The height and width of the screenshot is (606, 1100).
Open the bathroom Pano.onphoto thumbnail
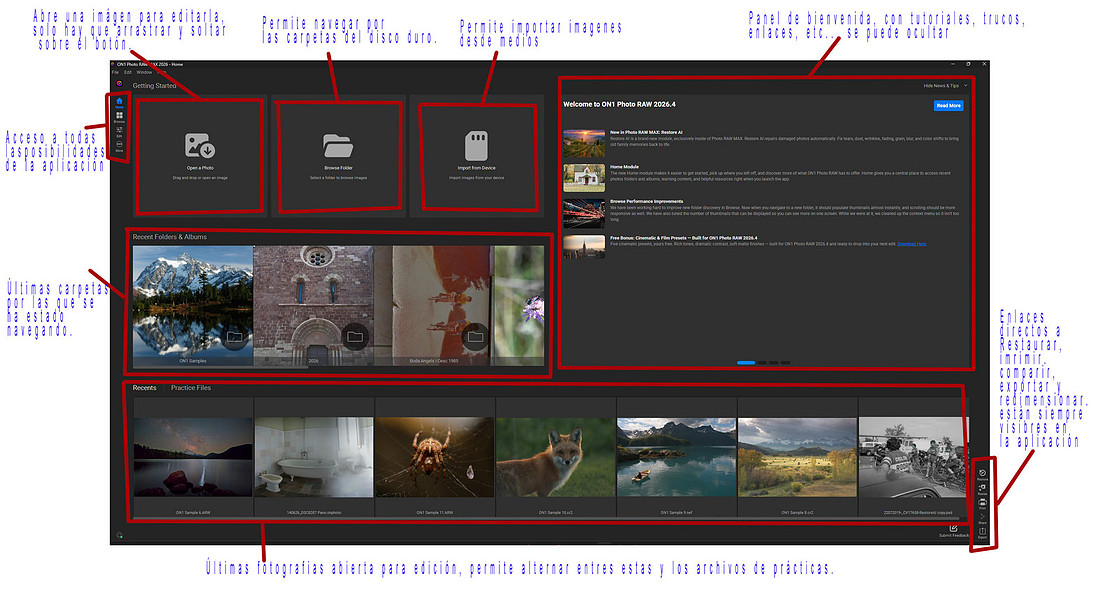pos(314,457)
